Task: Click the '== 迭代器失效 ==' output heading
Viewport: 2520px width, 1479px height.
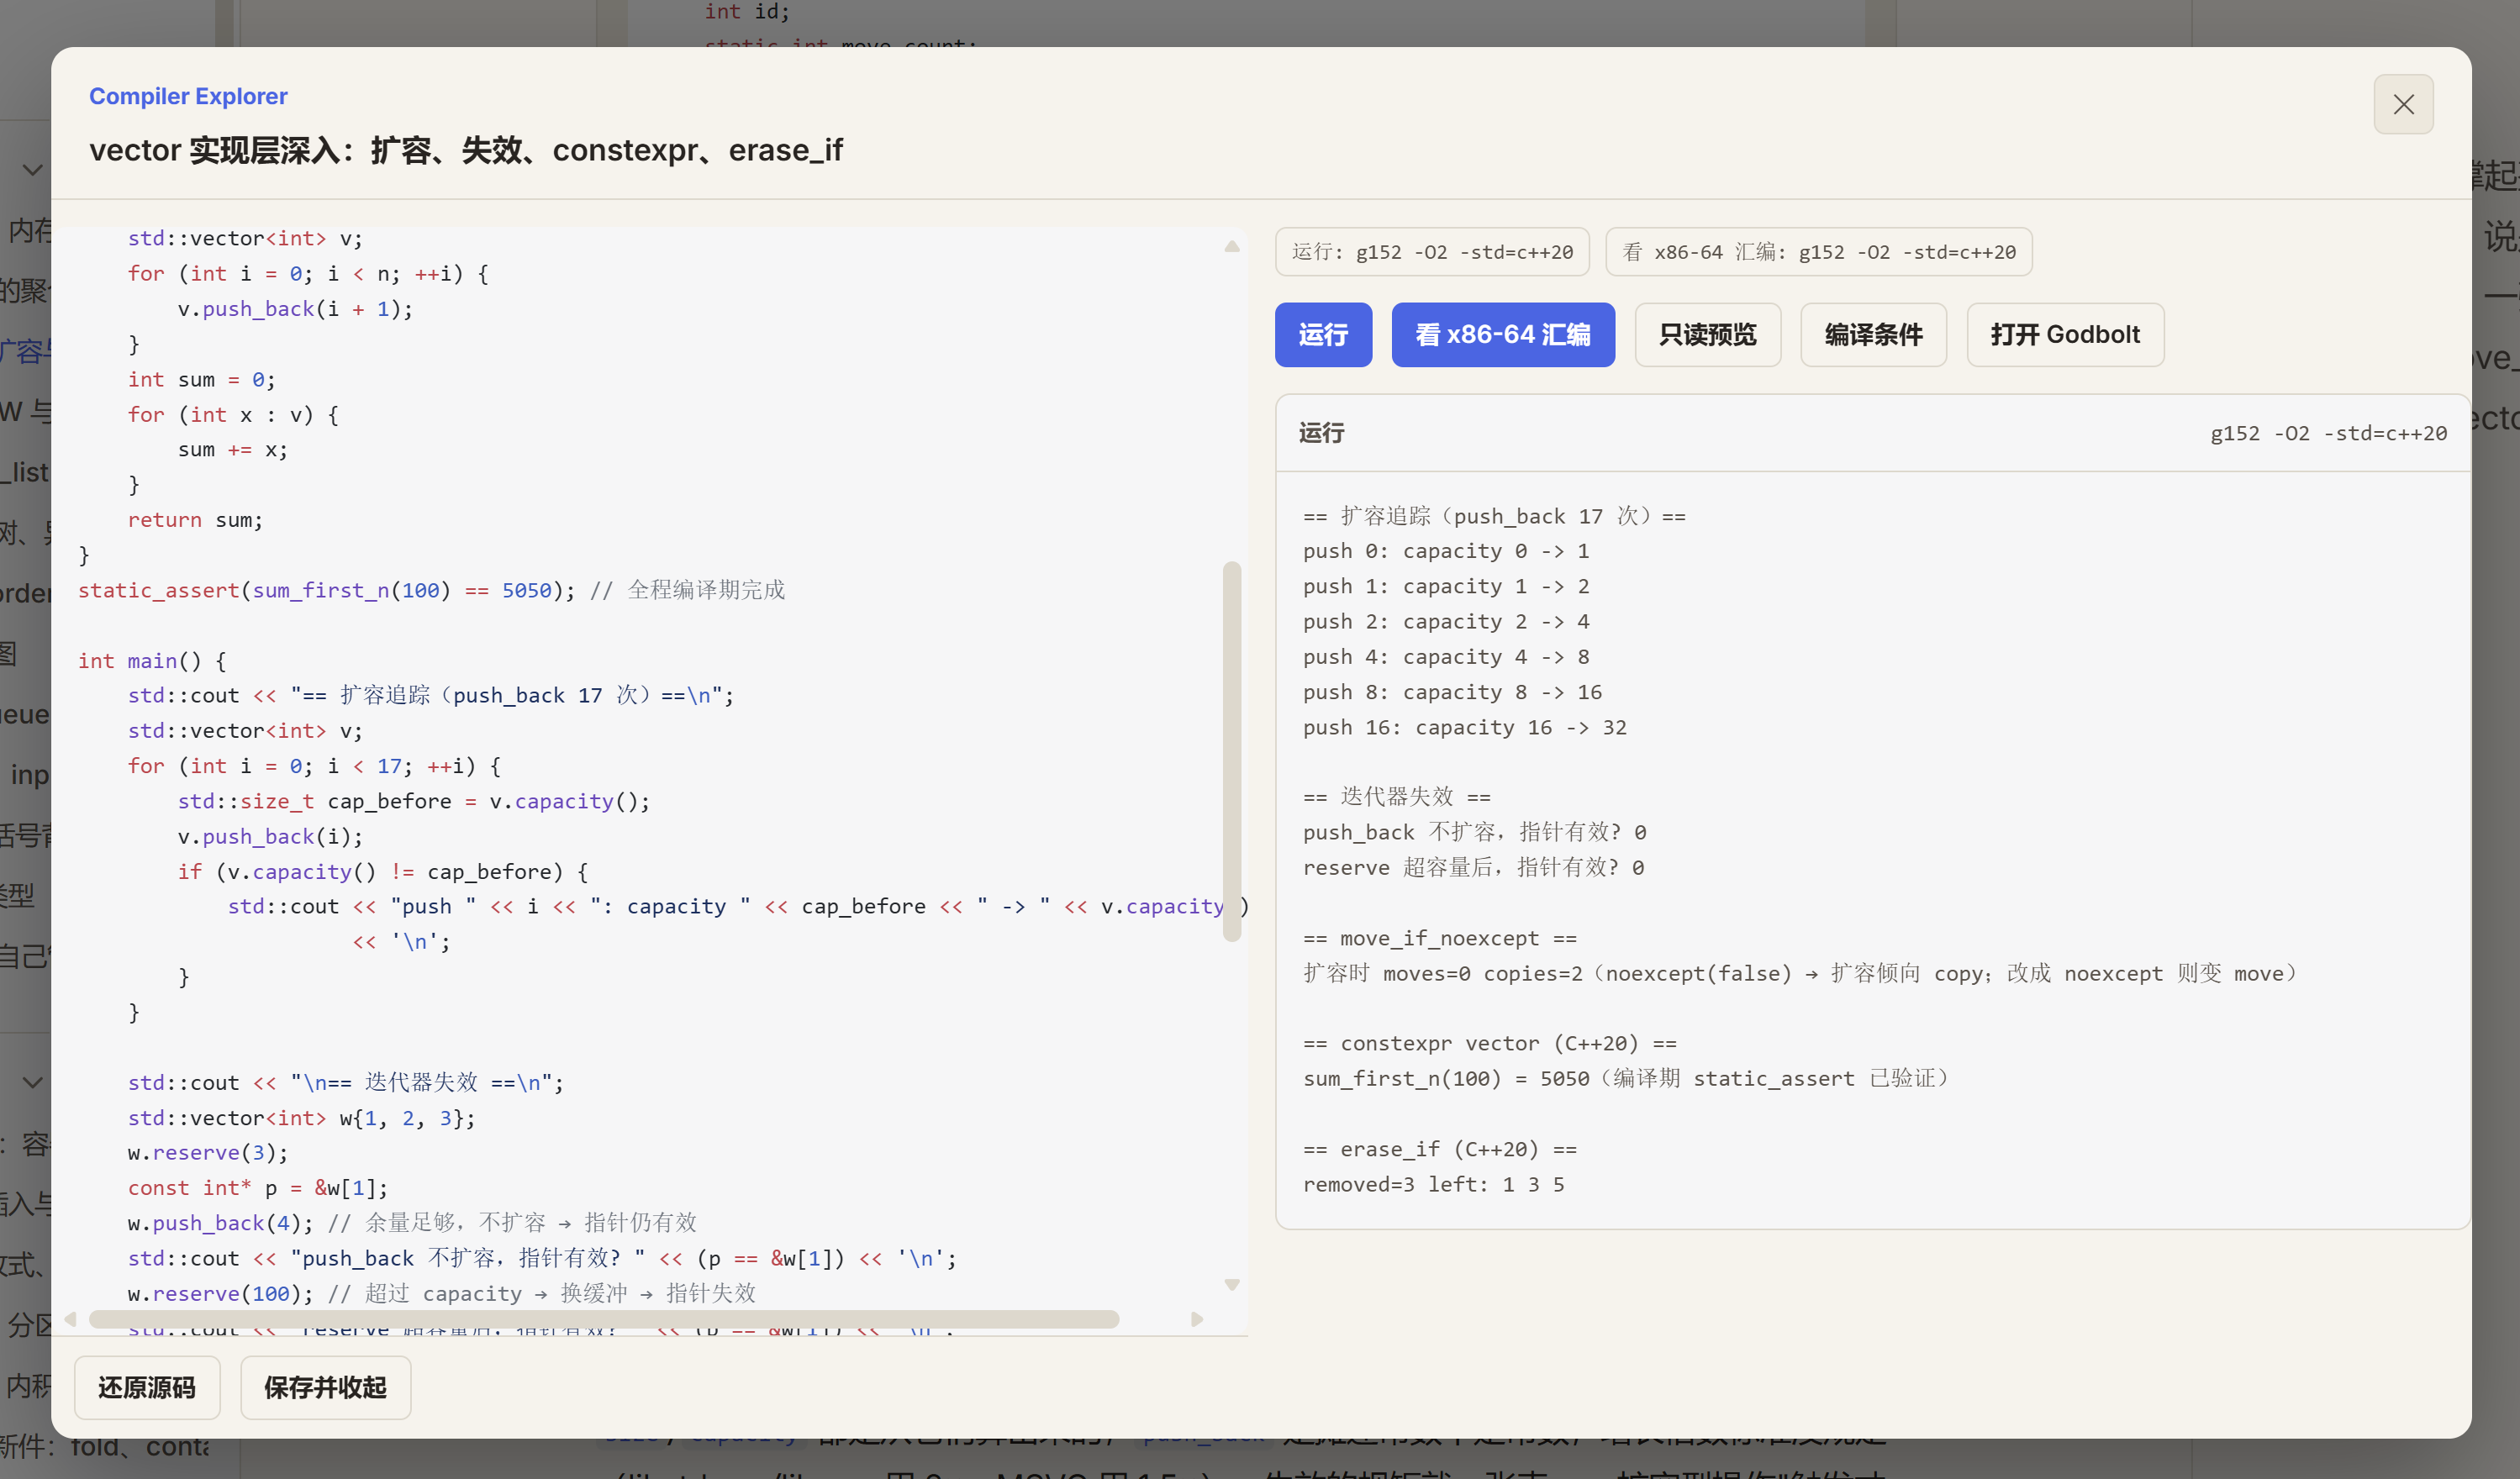Action: point(1397,798)
